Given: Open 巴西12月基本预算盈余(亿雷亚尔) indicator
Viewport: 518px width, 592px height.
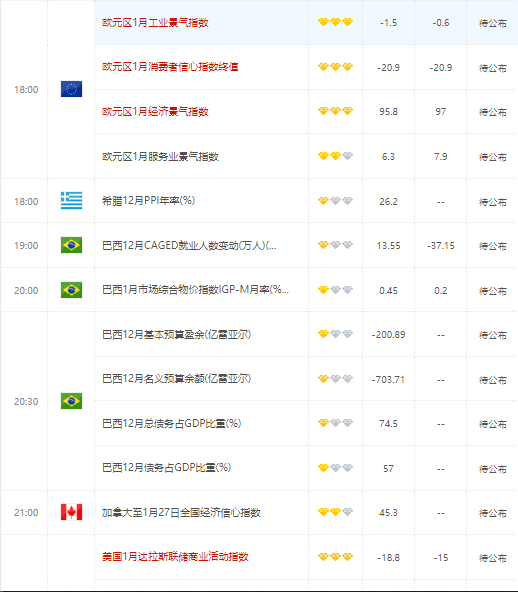Looking at the screenshot, I should 176,335.
